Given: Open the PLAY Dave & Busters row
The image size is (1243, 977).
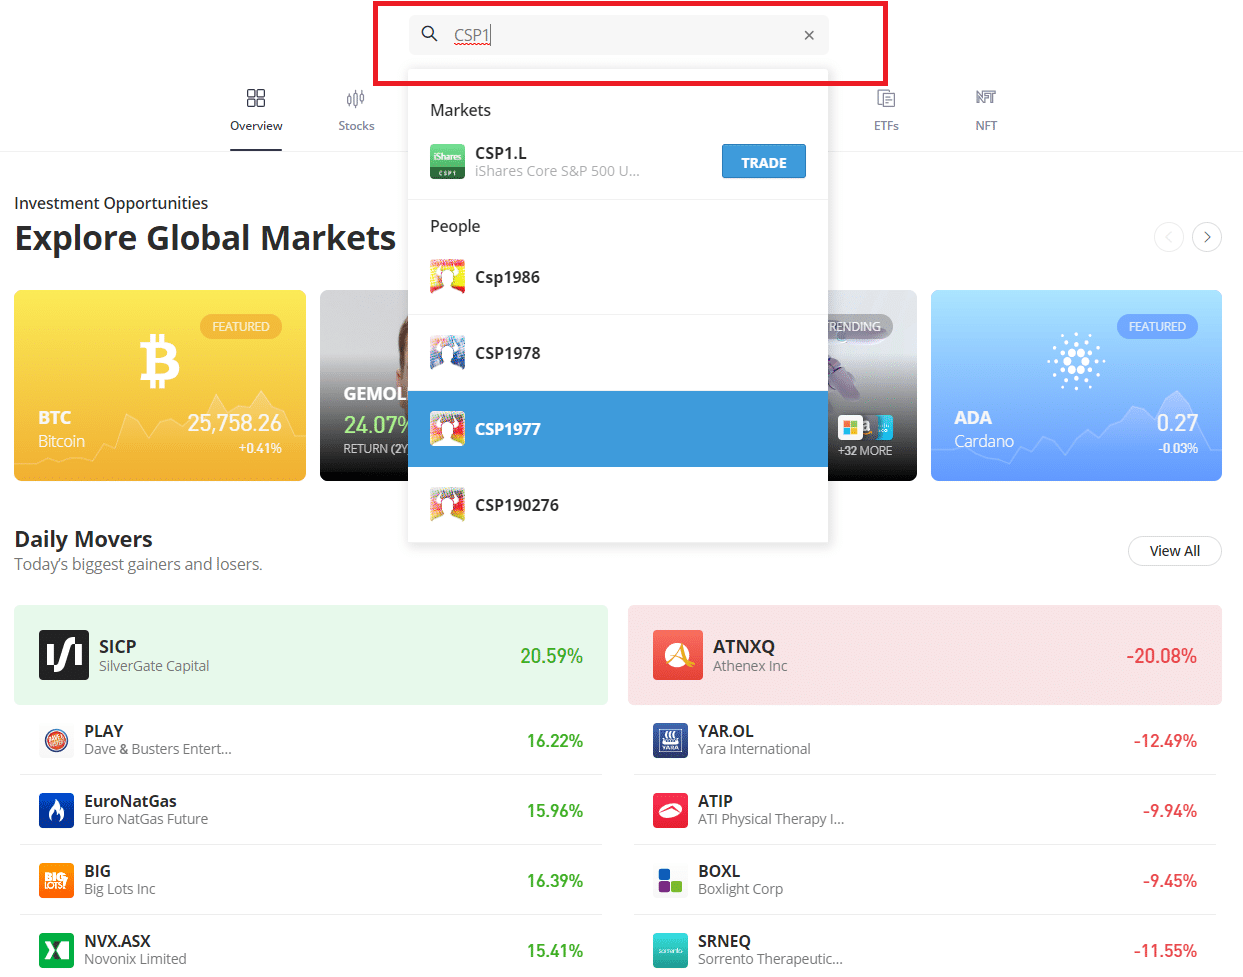Looking at the screenshot, I should coord(311,740).
